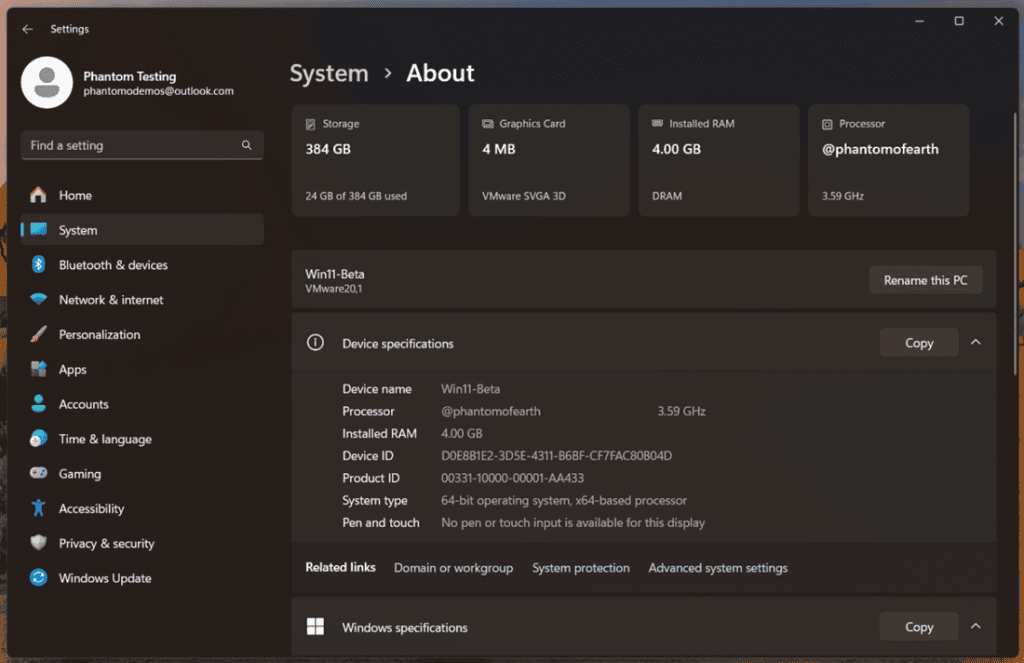Click the 24 GB of 384 GB used text
The width and height of the screenshot is (1024, 663).
(x=356, y=196)
